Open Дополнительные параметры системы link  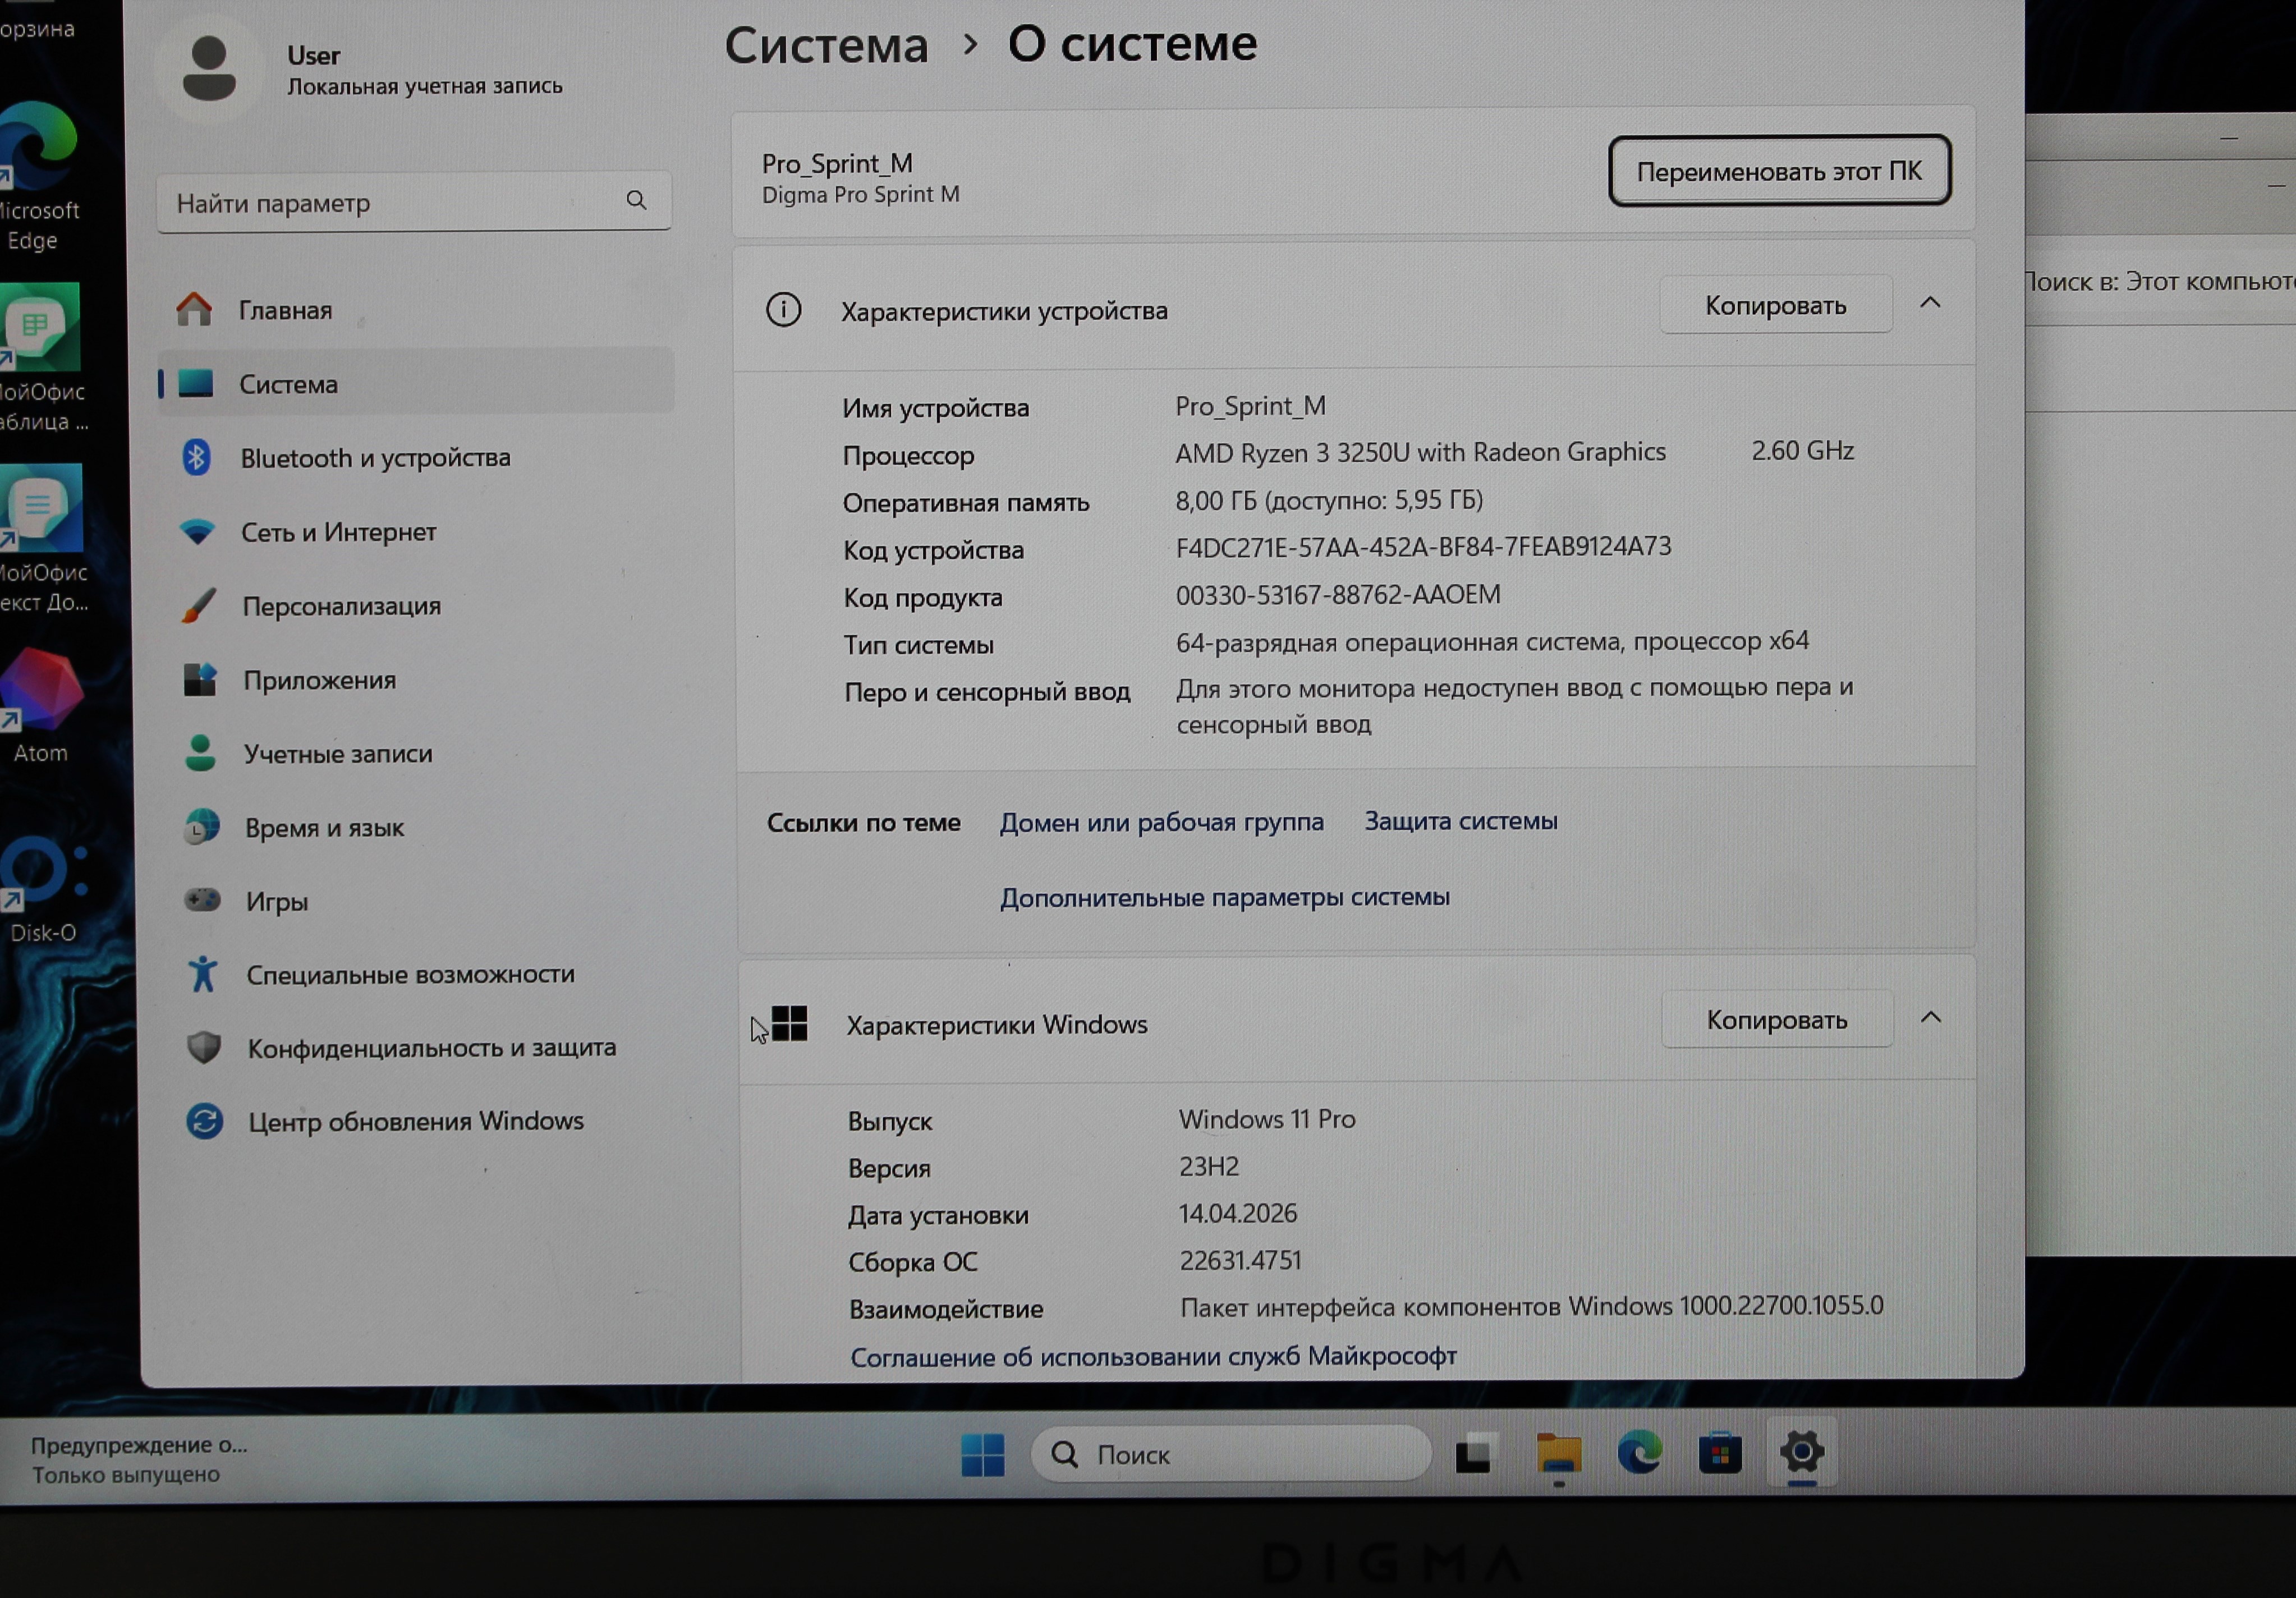[1224, 897]
